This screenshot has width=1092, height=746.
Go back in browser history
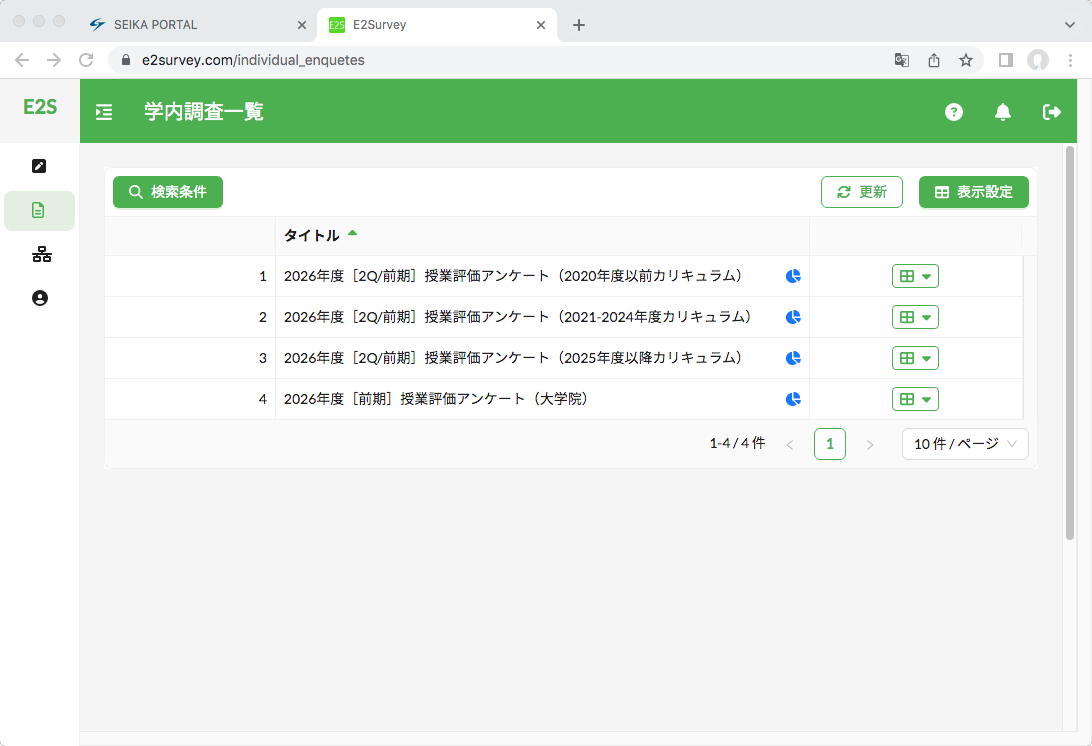click(x=22, y=60)
